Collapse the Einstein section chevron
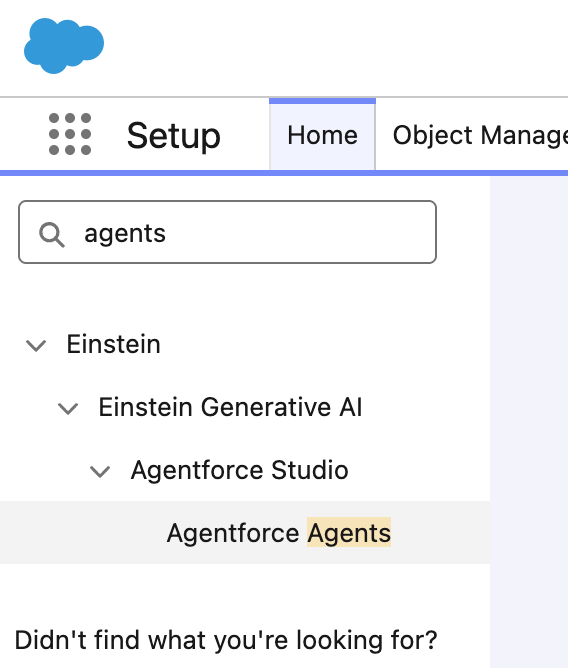The image size is (568, 668). 36,346
